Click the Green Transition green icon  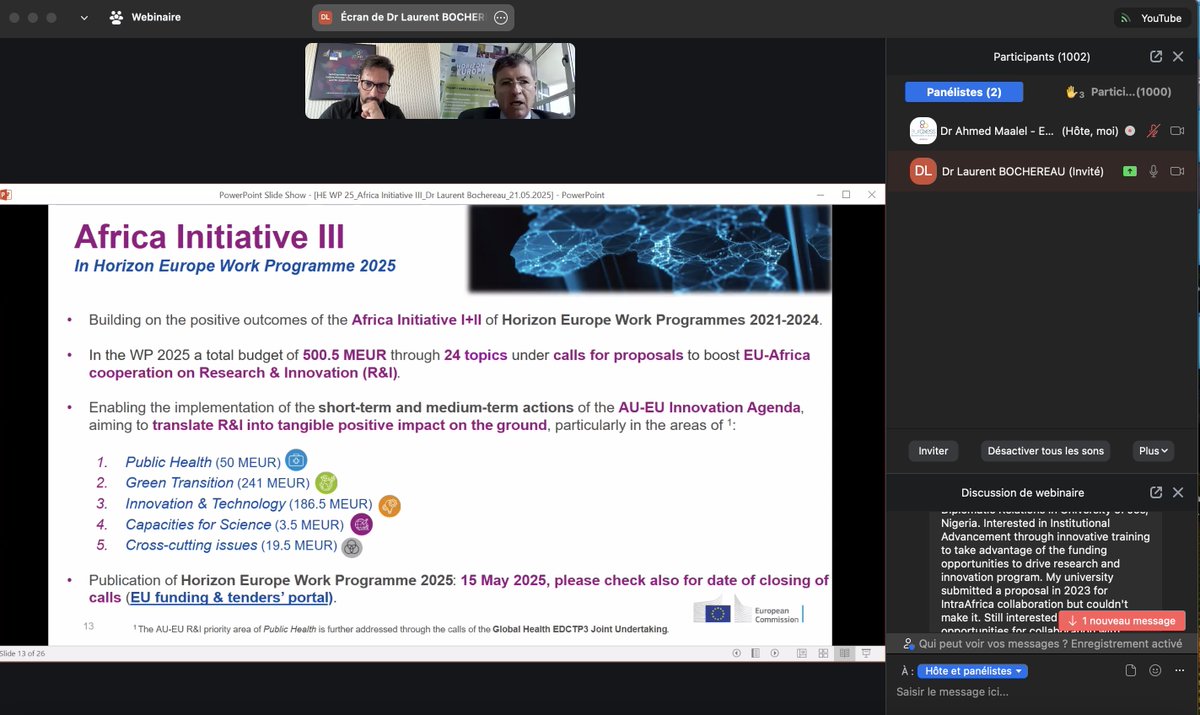coord(326,483)
